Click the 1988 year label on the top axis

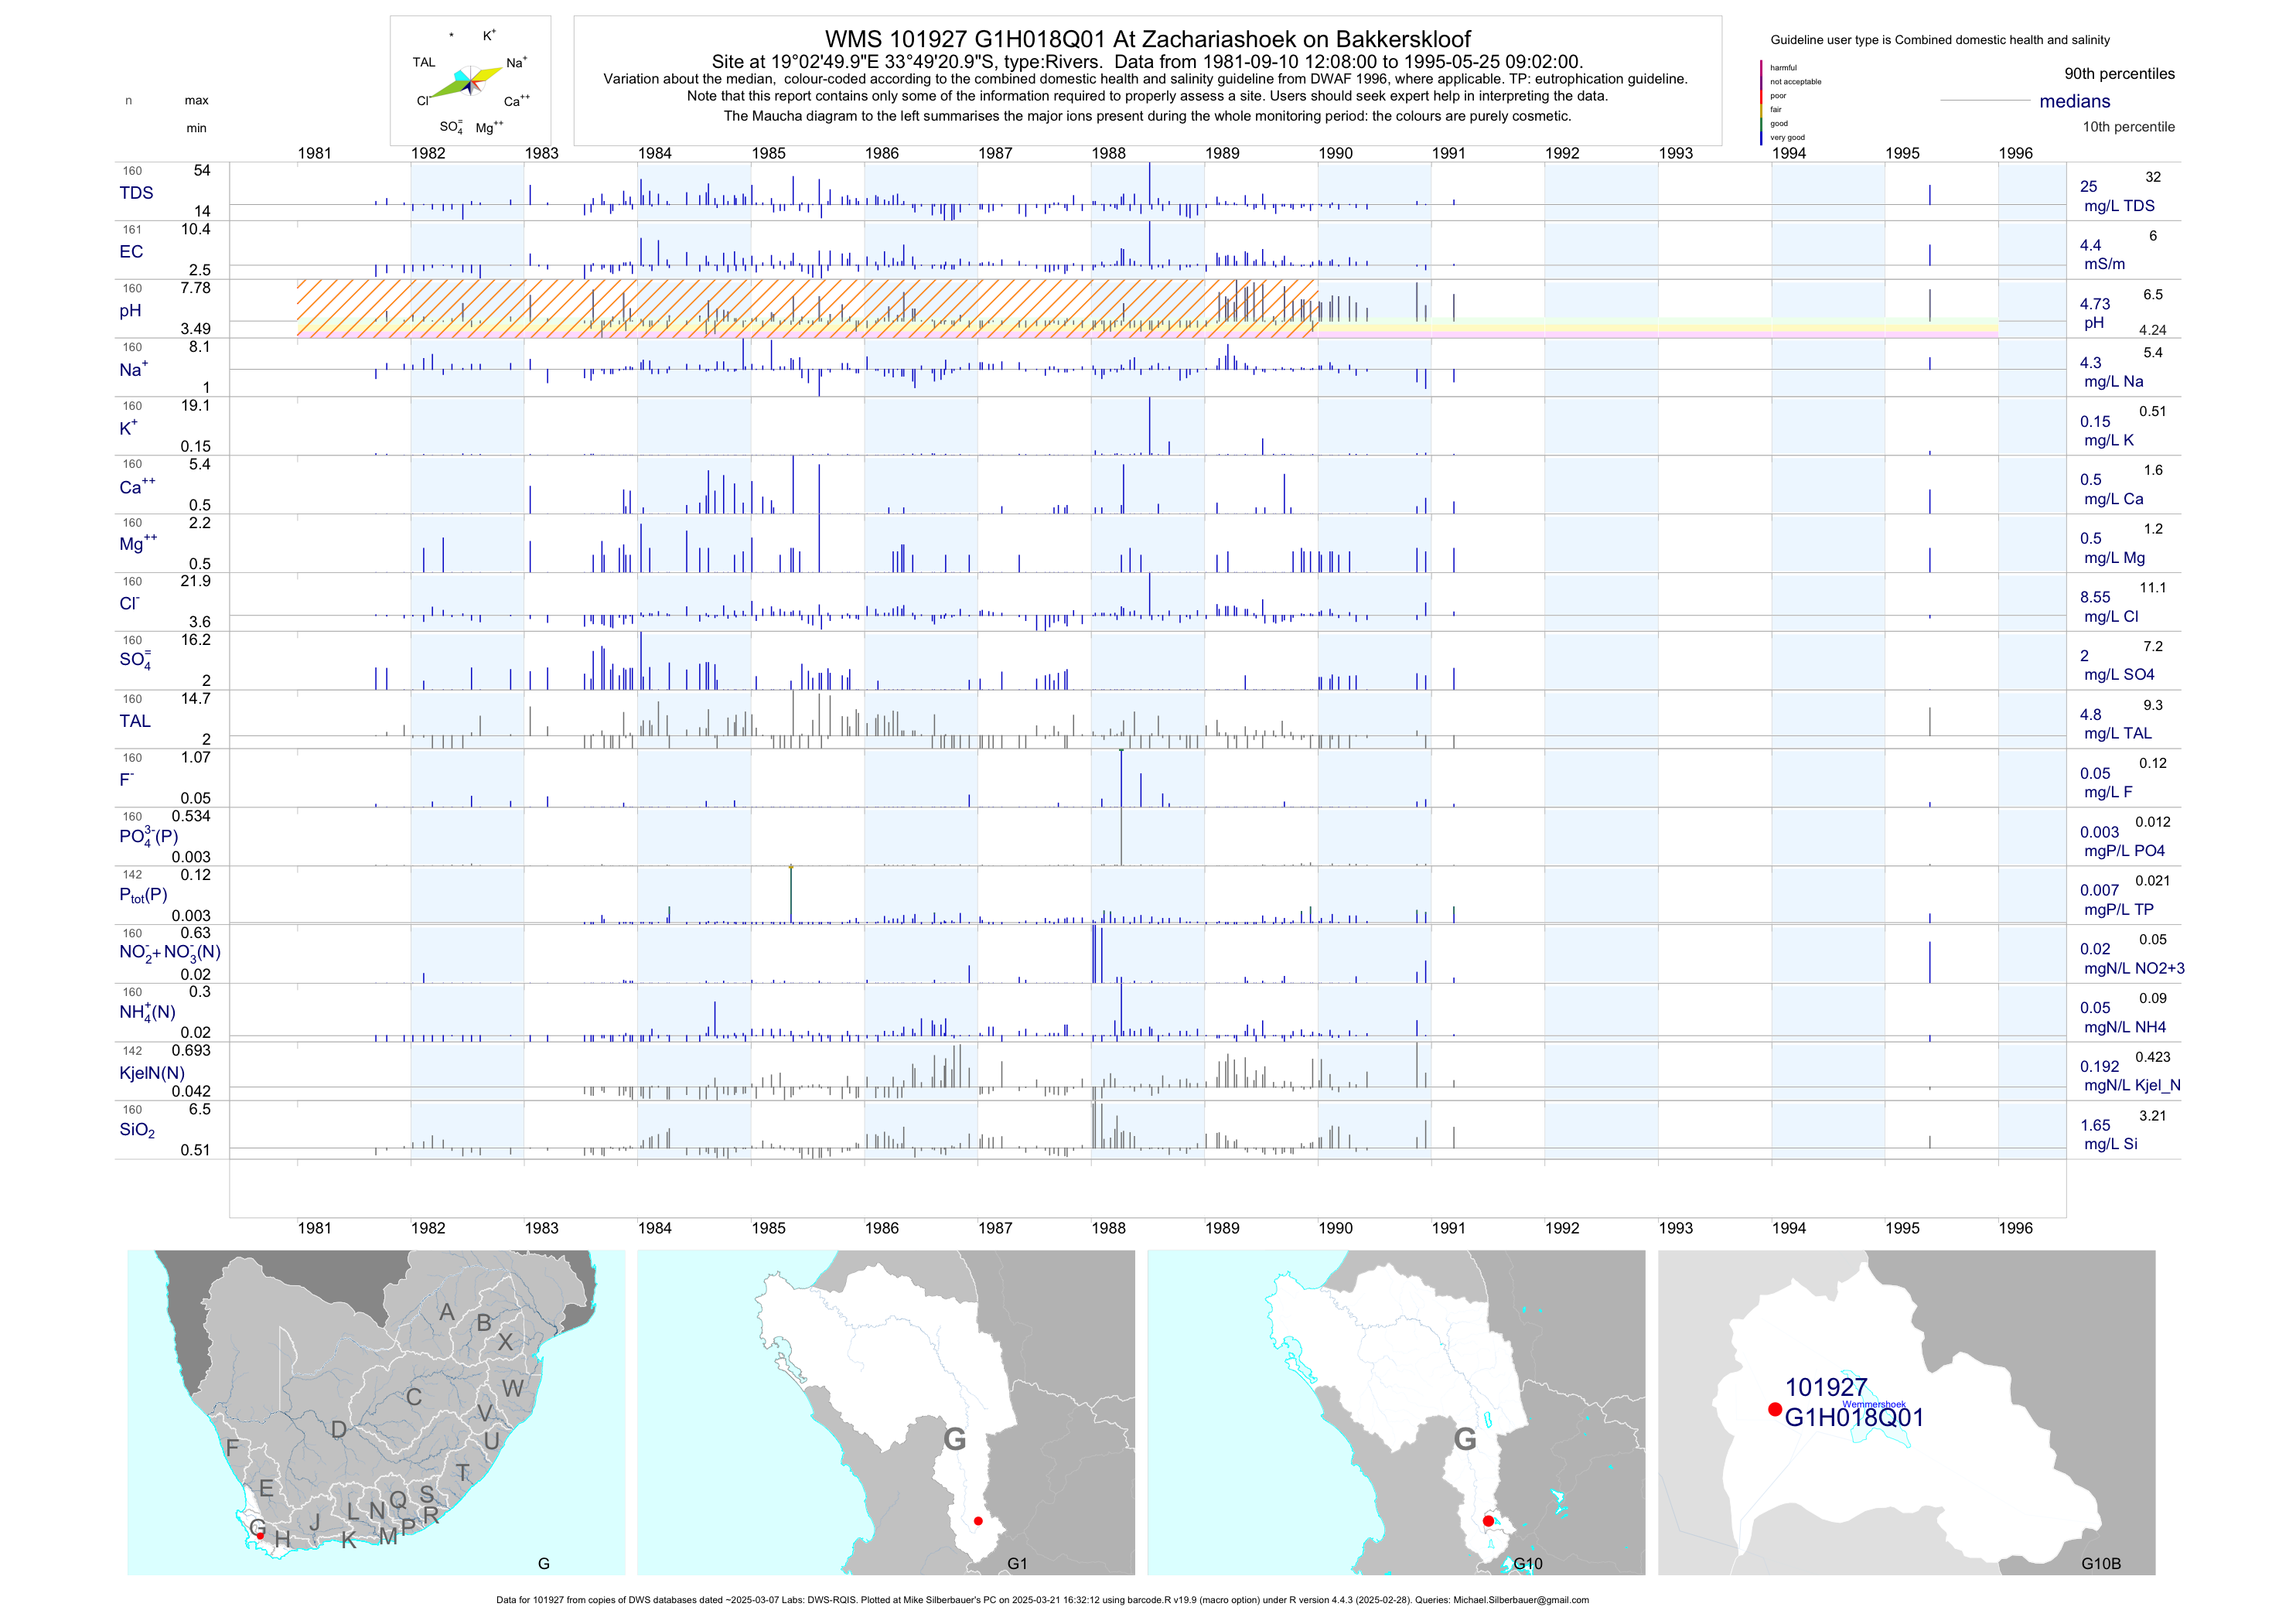[1108, 153]
